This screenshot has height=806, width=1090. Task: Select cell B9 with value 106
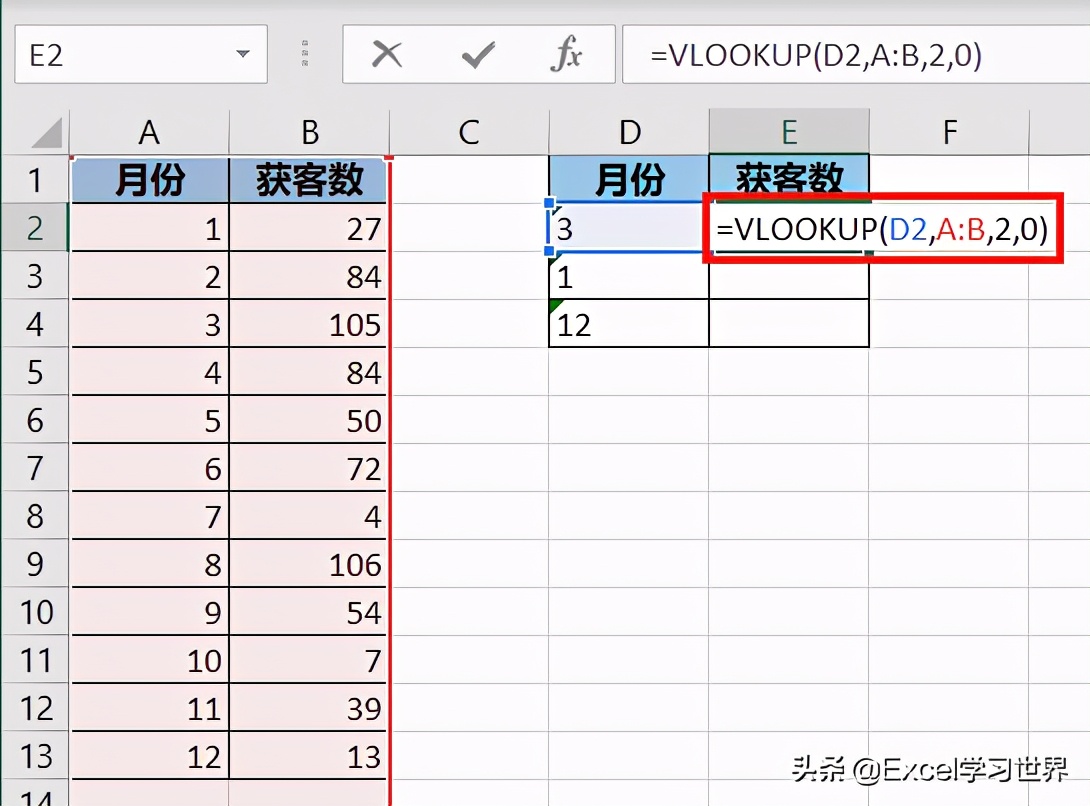[x=310, y=564]
